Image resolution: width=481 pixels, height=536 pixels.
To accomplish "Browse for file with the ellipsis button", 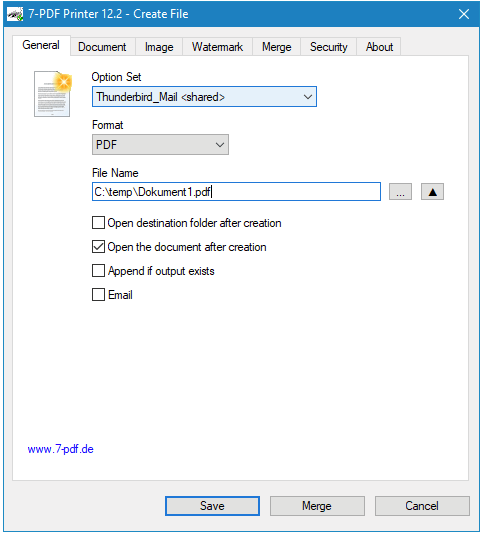I will pos(400,192).
